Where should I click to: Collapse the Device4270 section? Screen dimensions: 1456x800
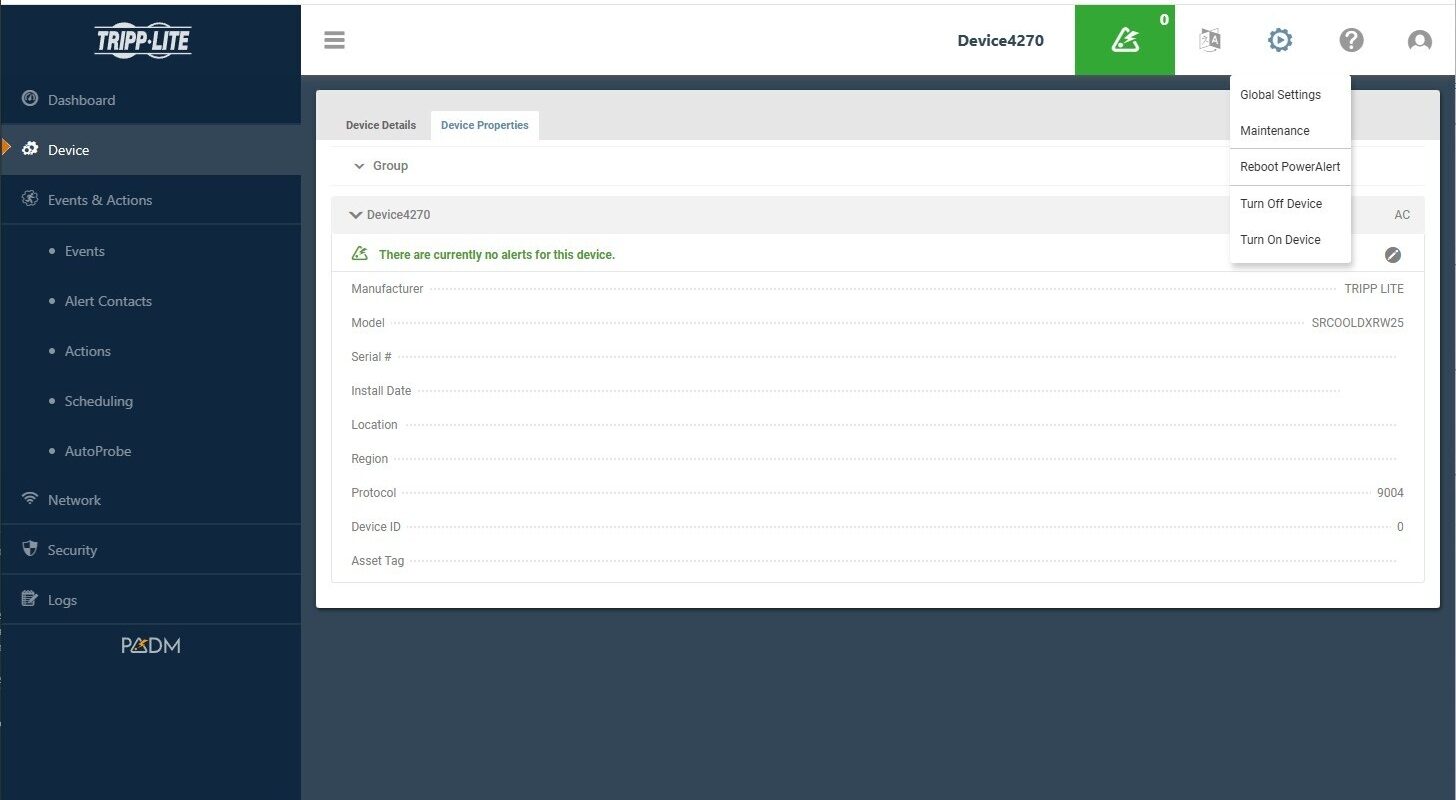(355, 215)
